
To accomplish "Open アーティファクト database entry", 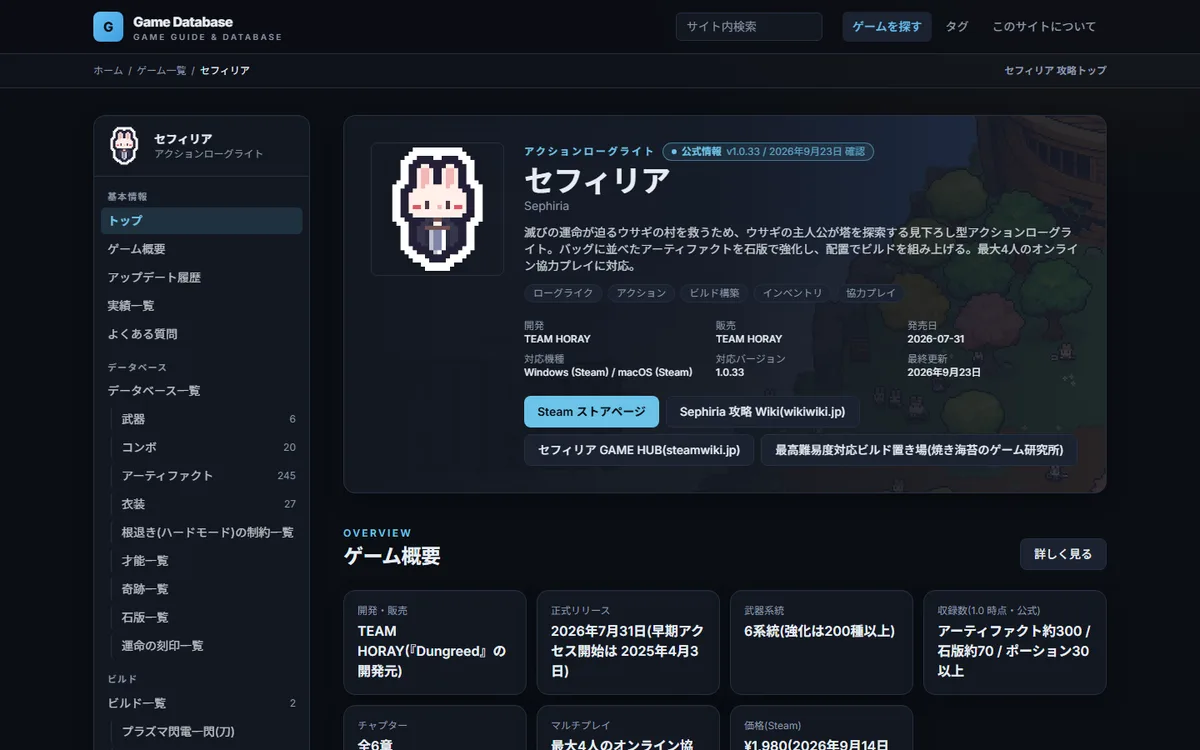I will pos(208,476).
